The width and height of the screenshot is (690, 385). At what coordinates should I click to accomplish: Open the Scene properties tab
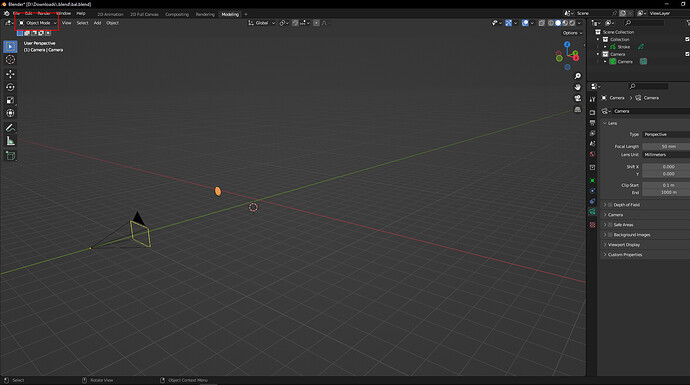(592, 143)
